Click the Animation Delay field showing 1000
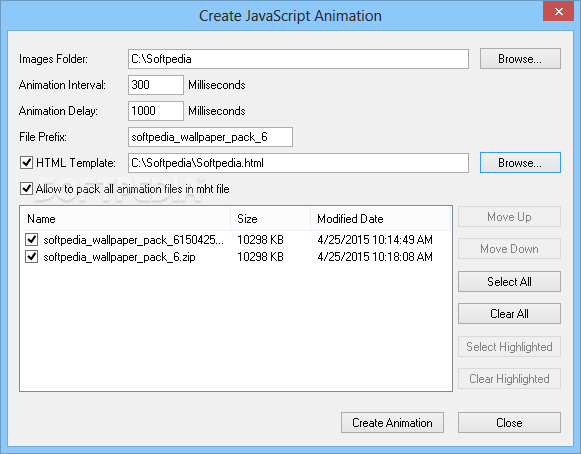This screenshot has height=454, width=581. tap(156, 111)
